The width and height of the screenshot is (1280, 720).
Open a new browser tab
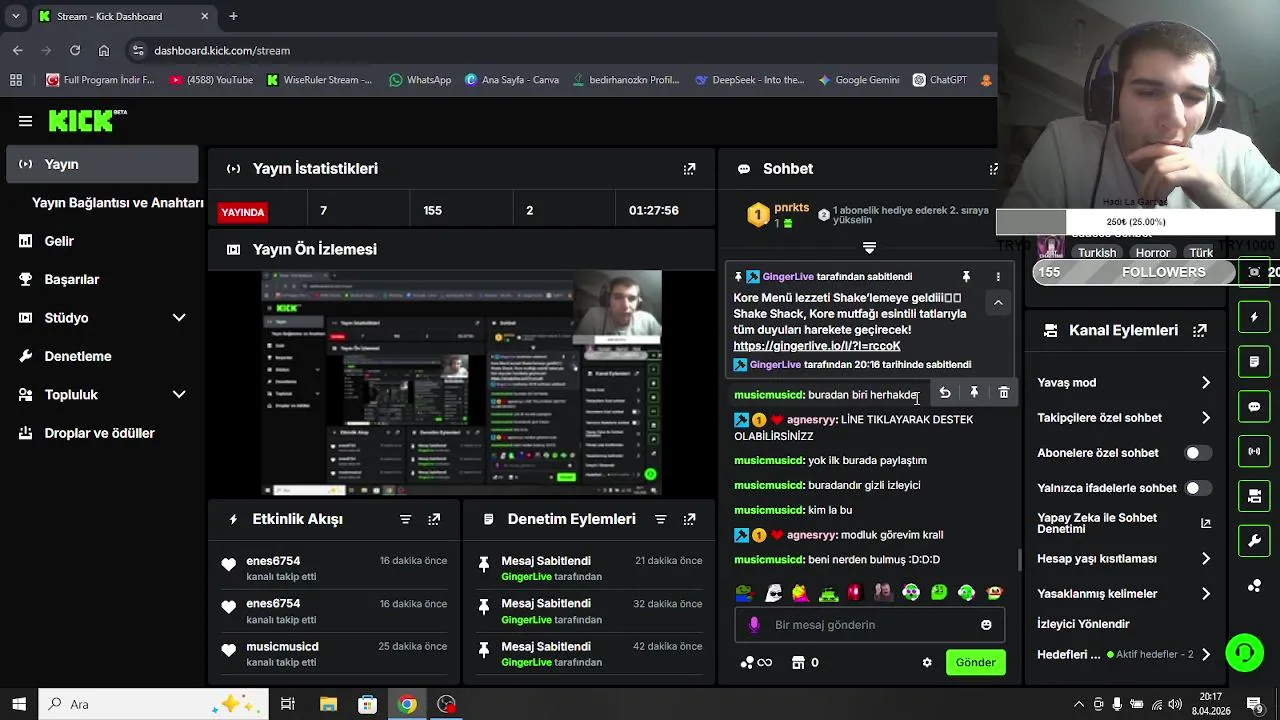point(233,16)
